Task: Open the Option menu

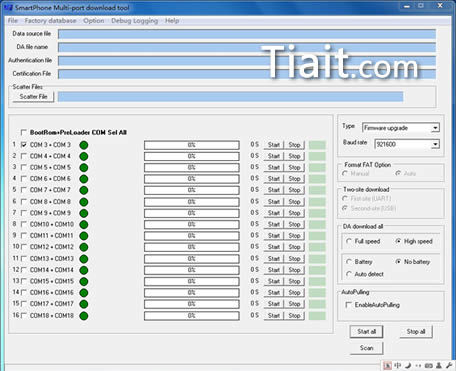Action: pyautogui.click(x=94, y=21)
